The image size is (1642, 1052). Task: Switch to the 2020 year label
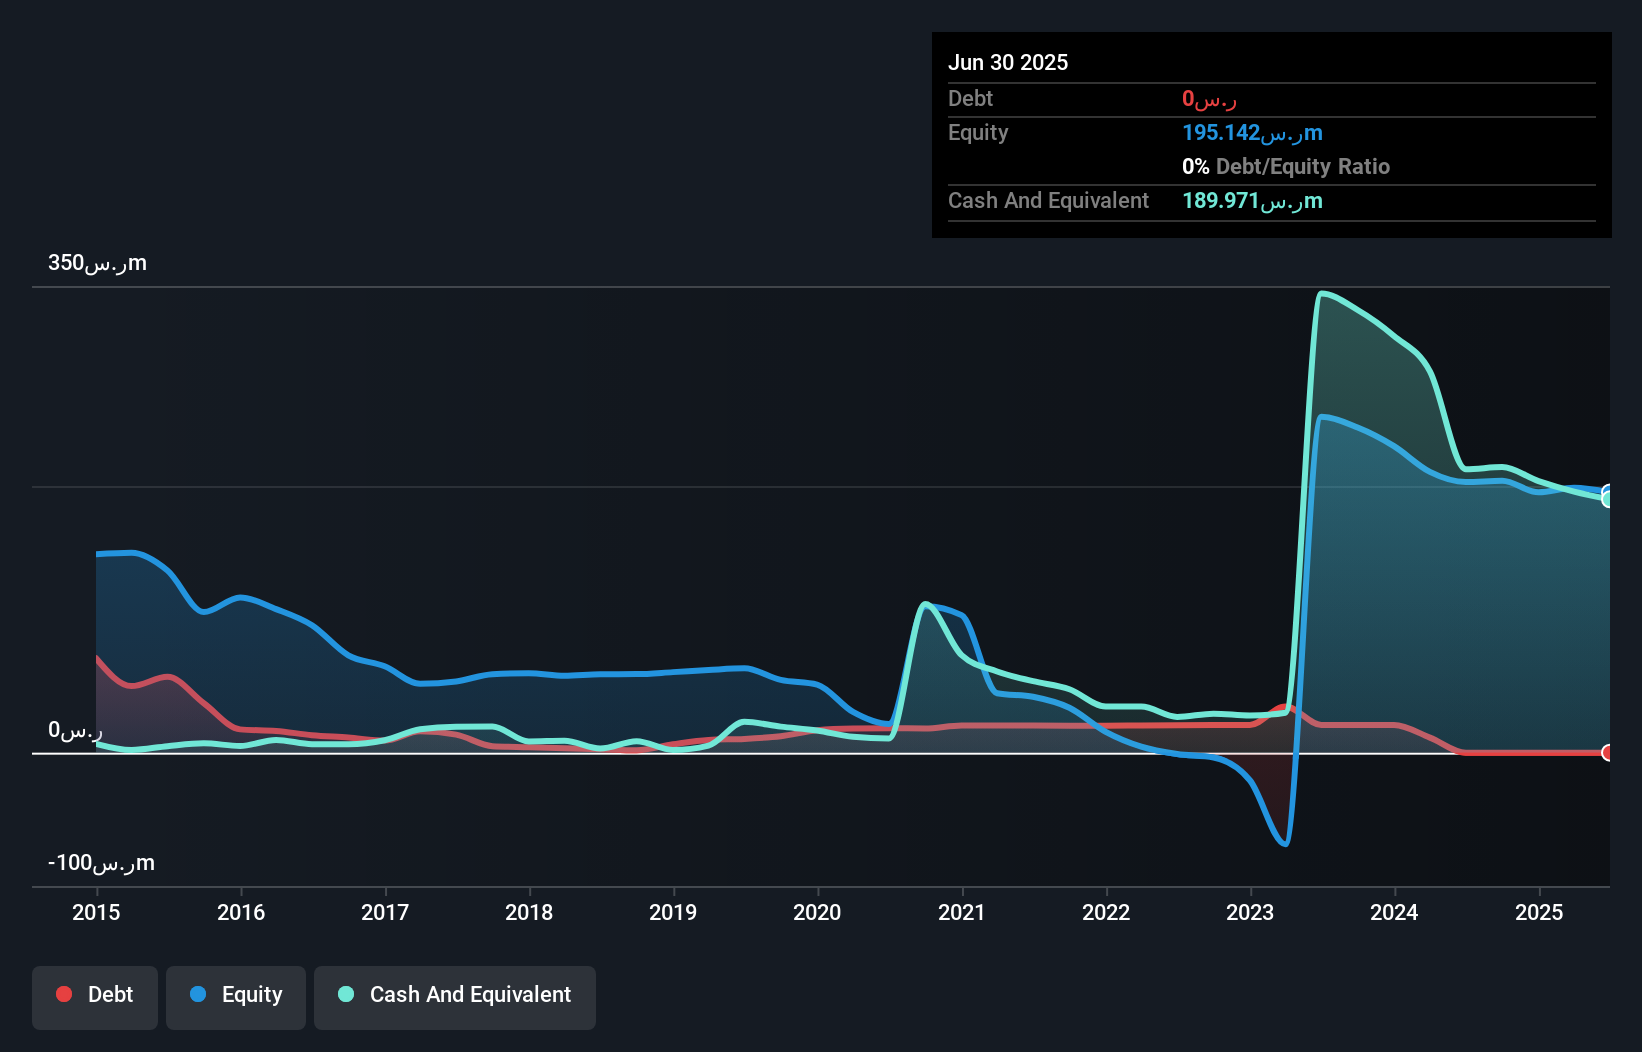click(817, 912)
